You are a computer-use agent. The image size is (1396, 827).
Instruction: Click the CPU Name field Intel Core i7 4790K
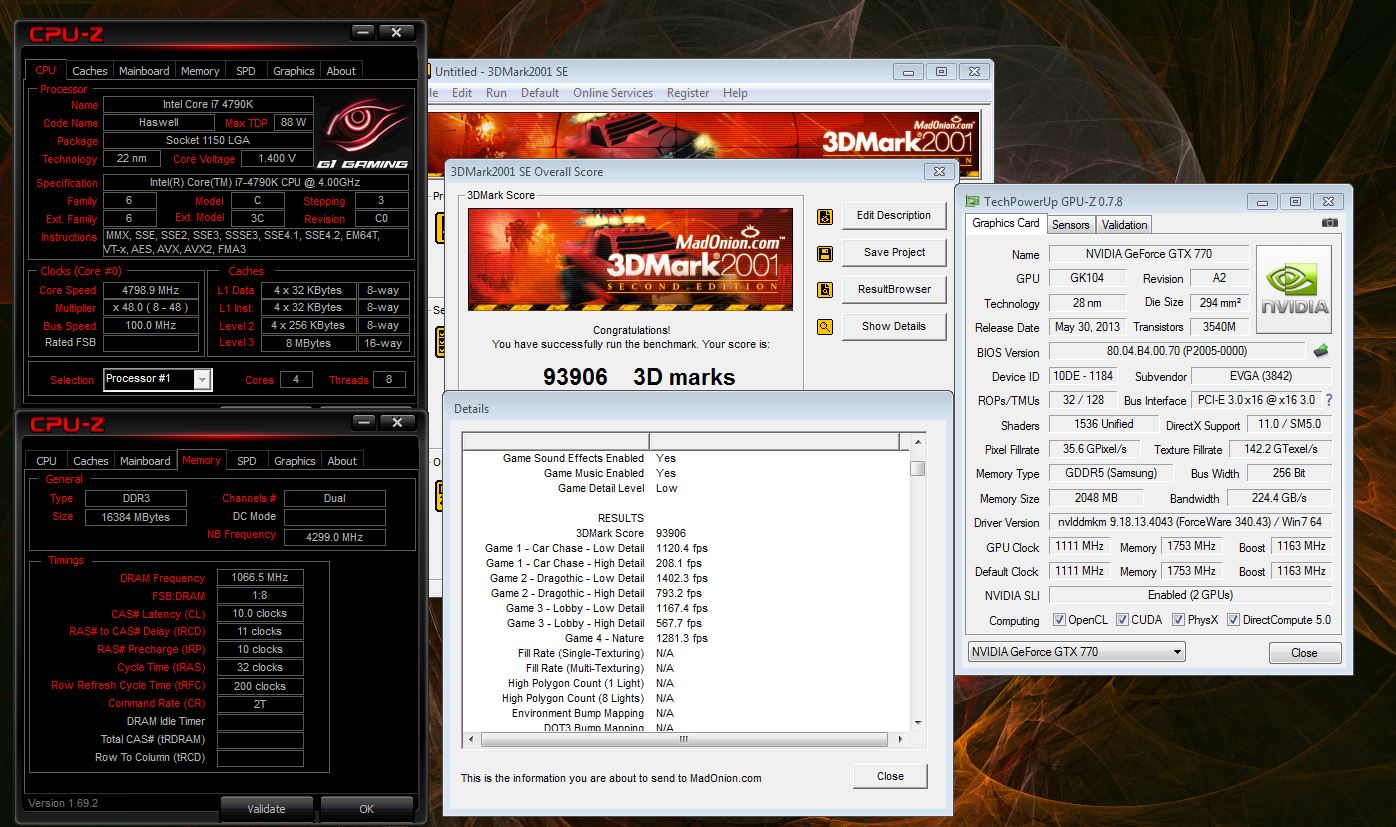[208, 105]
